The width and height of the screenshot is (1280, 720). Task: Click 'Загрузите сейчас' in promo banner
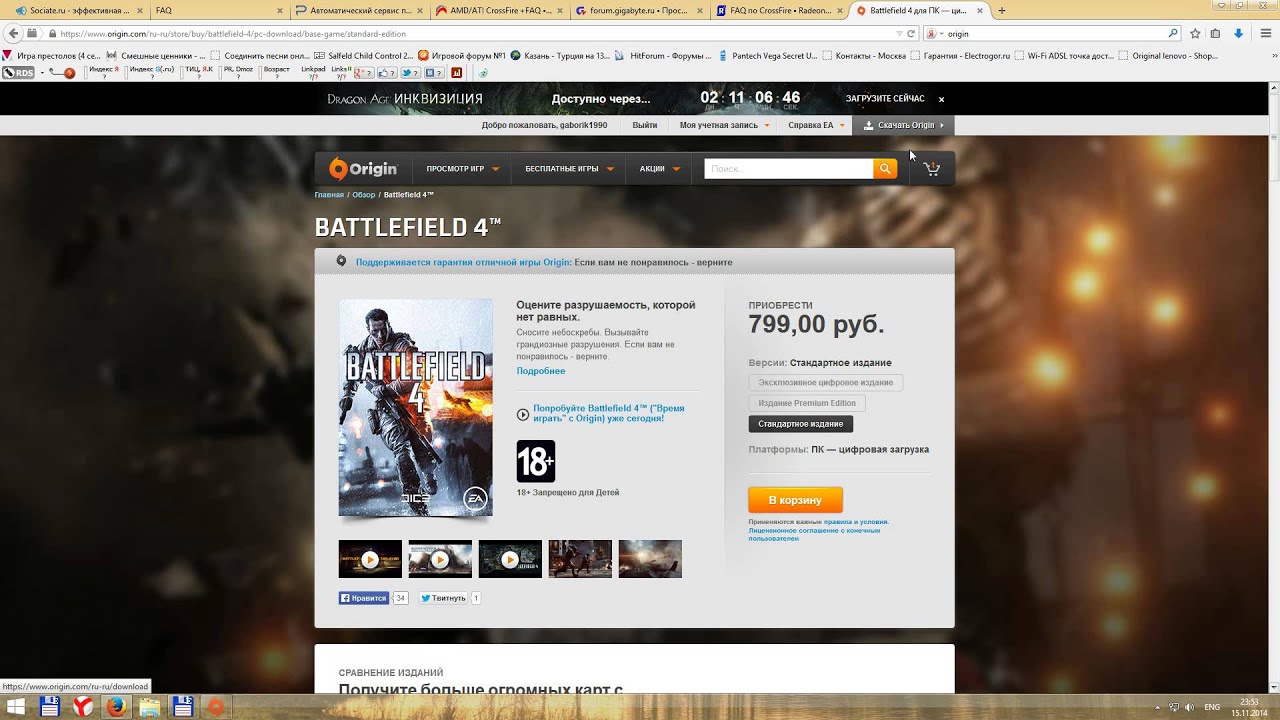pyautogui.click(x=885, y=99)
